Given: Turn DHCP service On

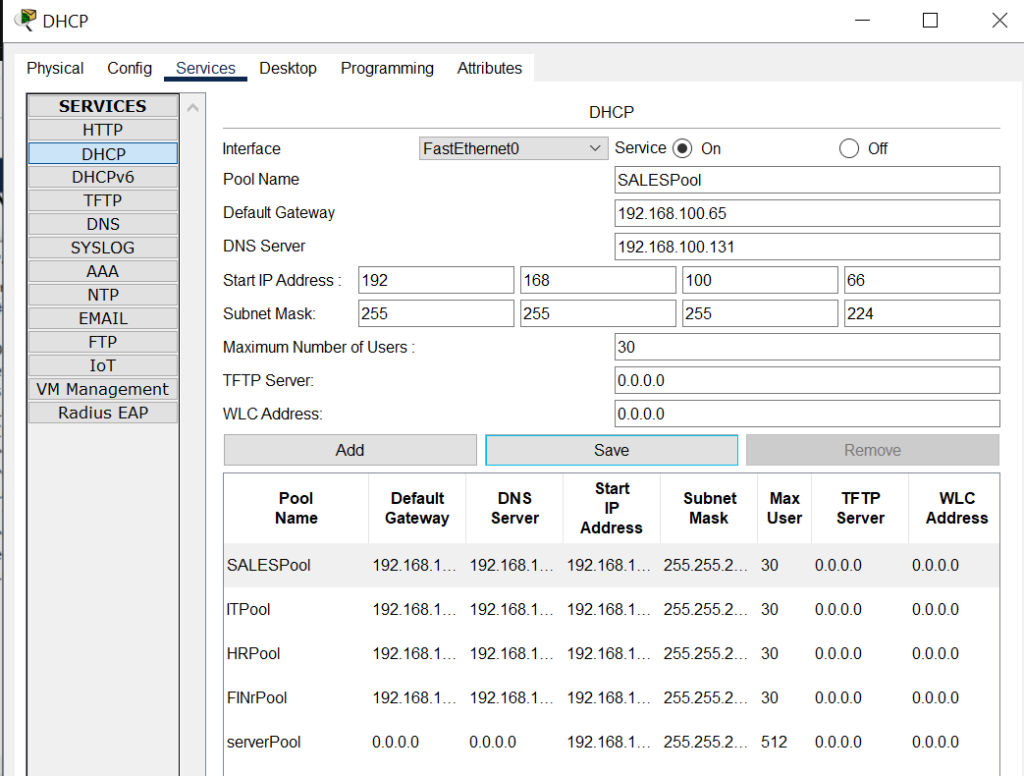Looking at the screenshot, I should click(x=682, y=148).
